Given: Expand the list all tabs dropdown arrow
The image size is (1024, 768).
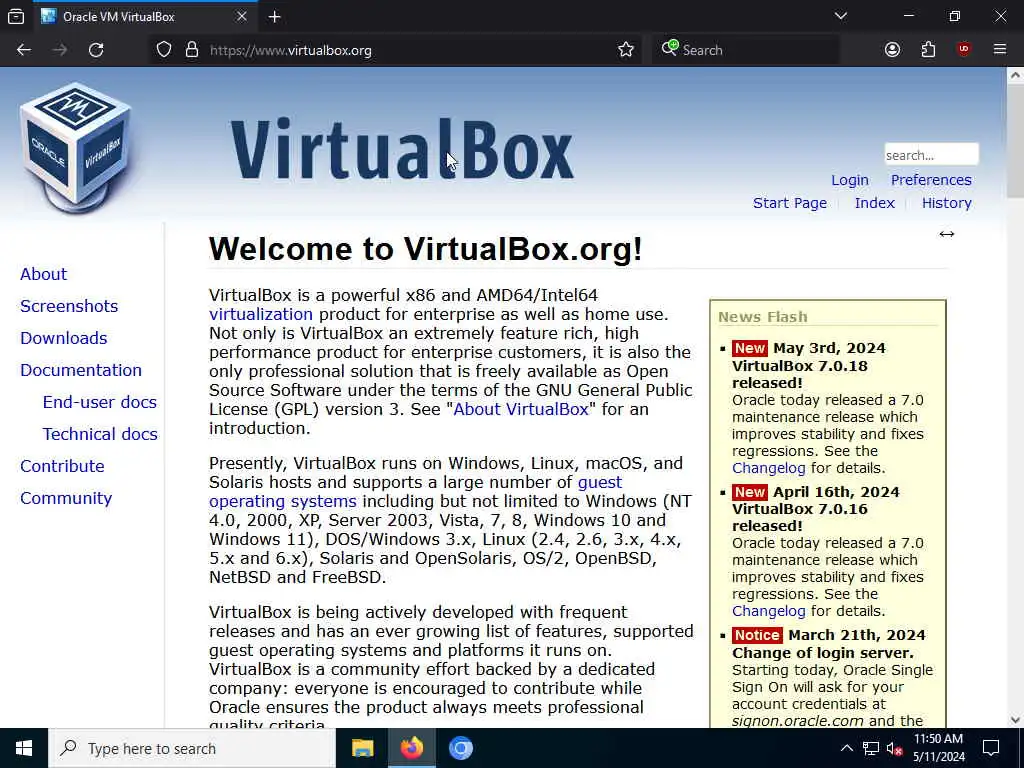Looking at the screenshot, I should tap(840, 16).
